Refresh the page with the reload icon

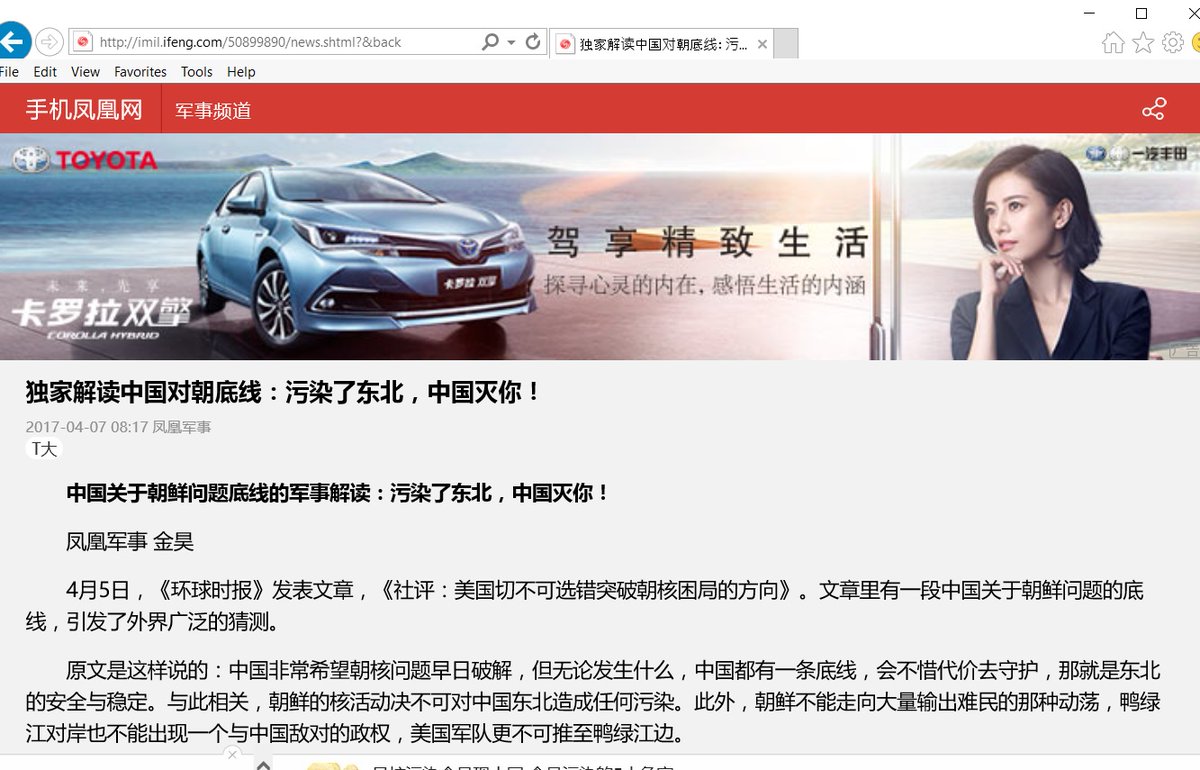(533, 42)
